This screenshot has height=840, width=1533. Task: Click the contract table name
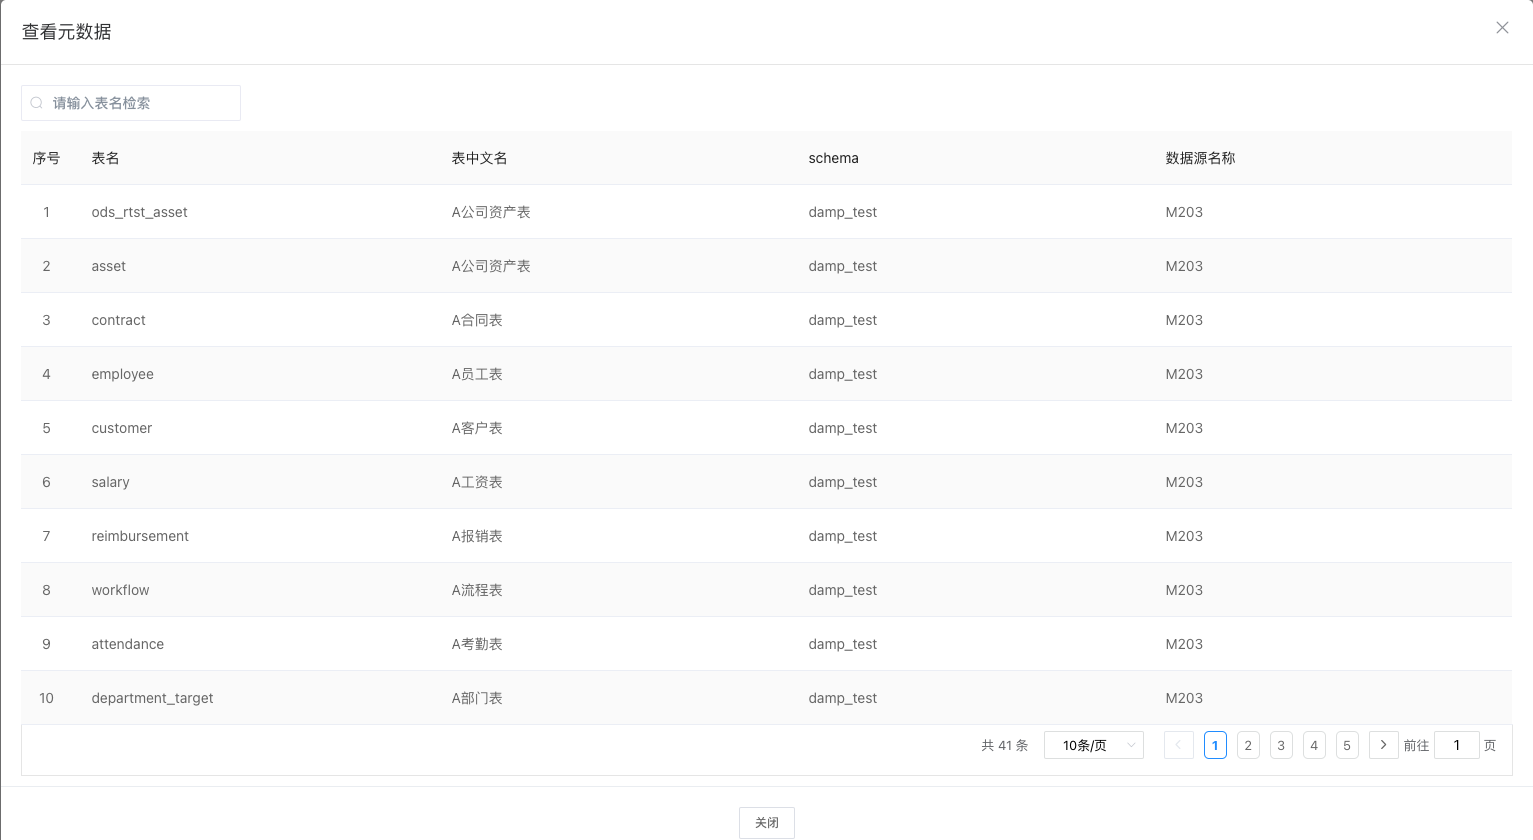pos(118,320)
